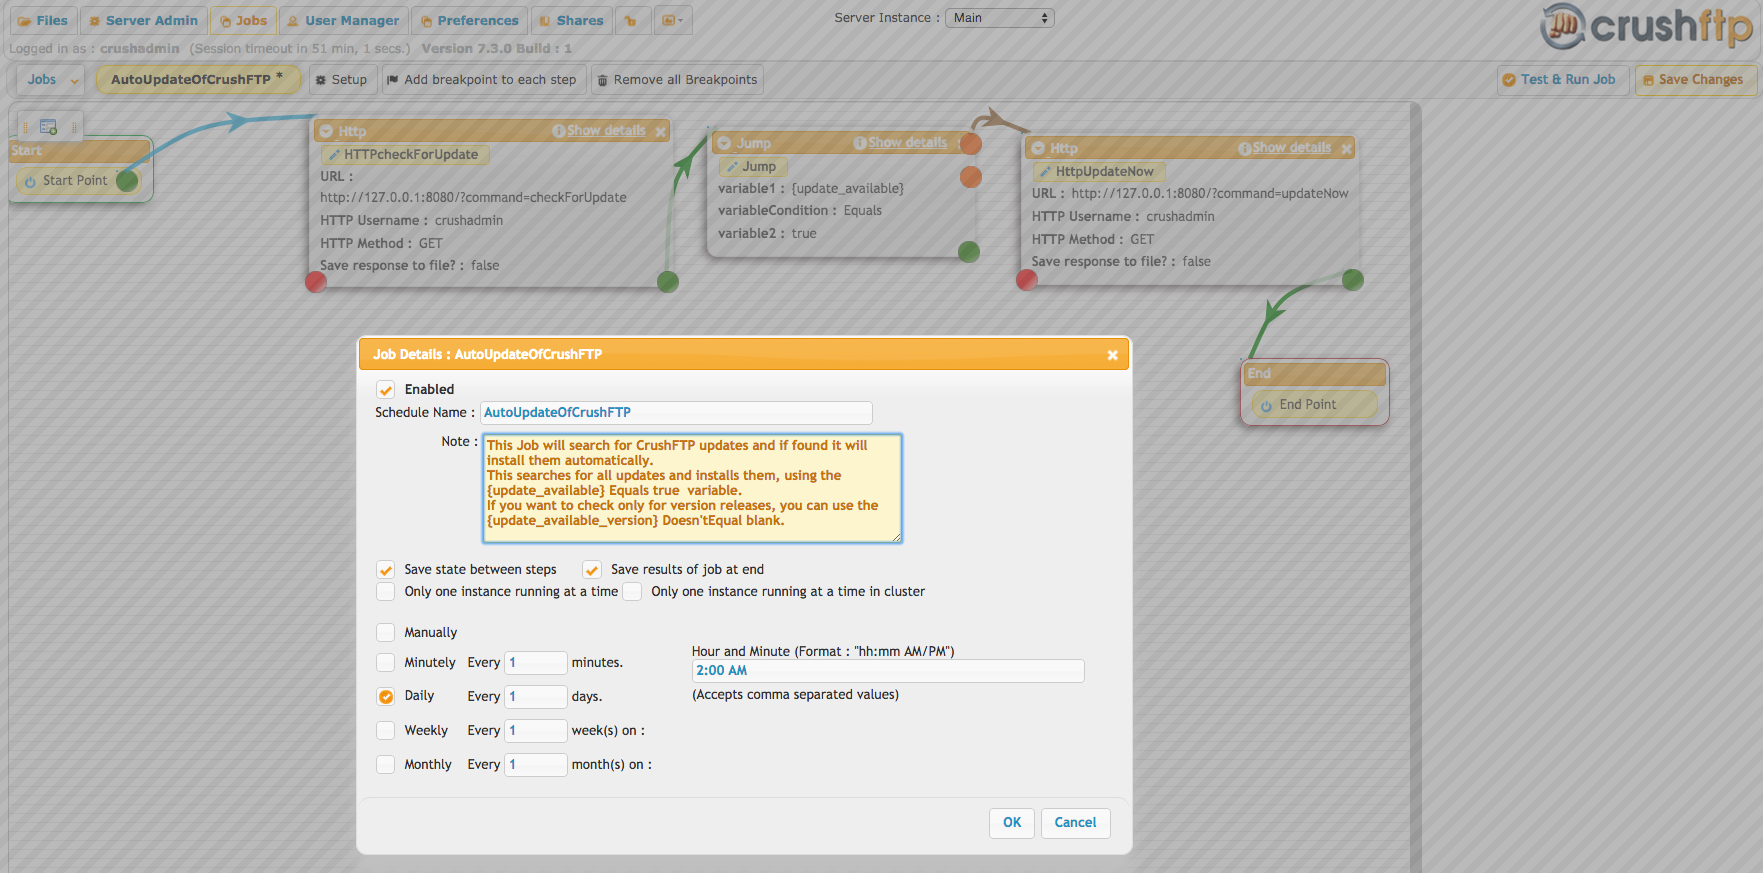Collapse the HTTPcheckForUpdate Http step arrow icon
The image size is (1763, 873).
pyautogui.click(x=326, y=131)
